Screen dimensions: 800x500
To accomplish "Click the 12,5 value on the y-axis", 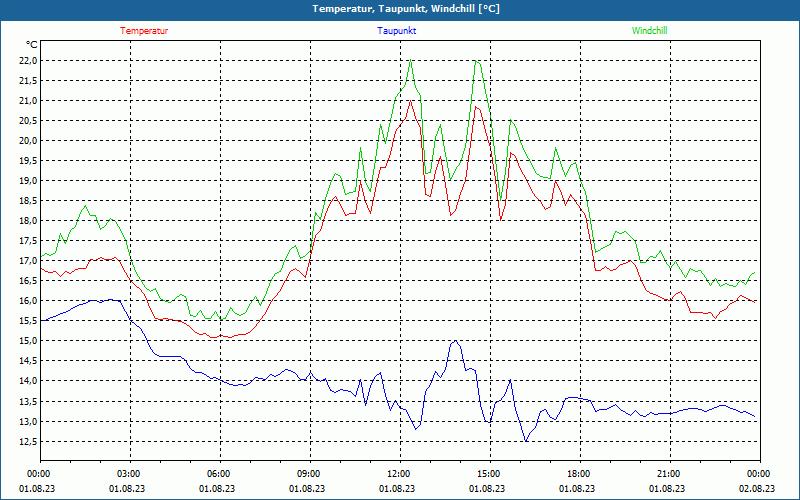I will 27,441.
